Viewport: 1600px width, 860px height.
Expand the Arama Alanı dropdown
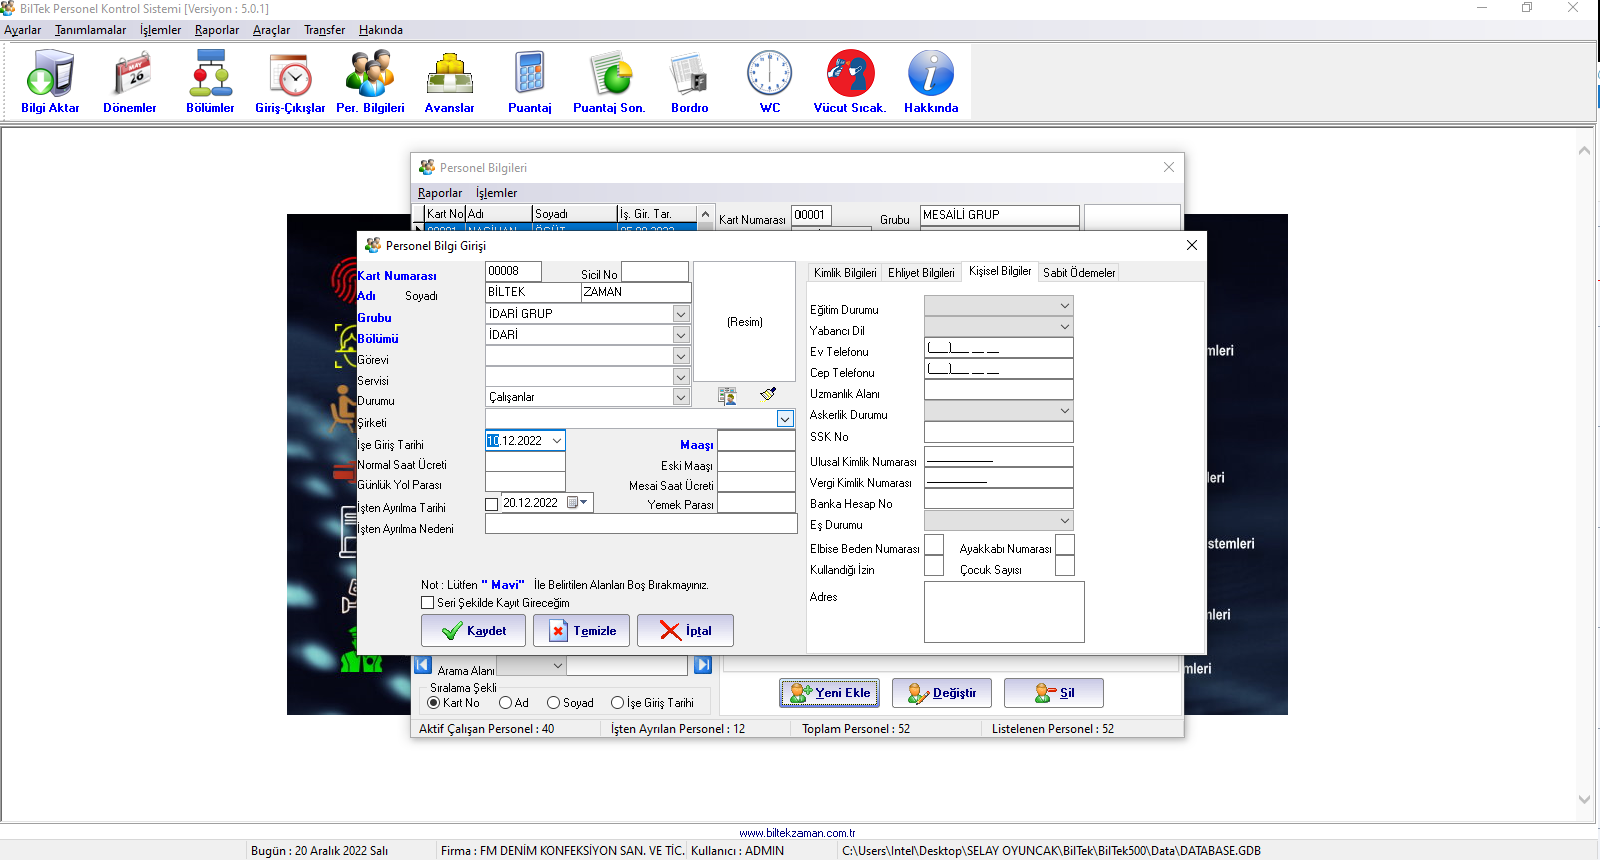click(x=558, y=665)
